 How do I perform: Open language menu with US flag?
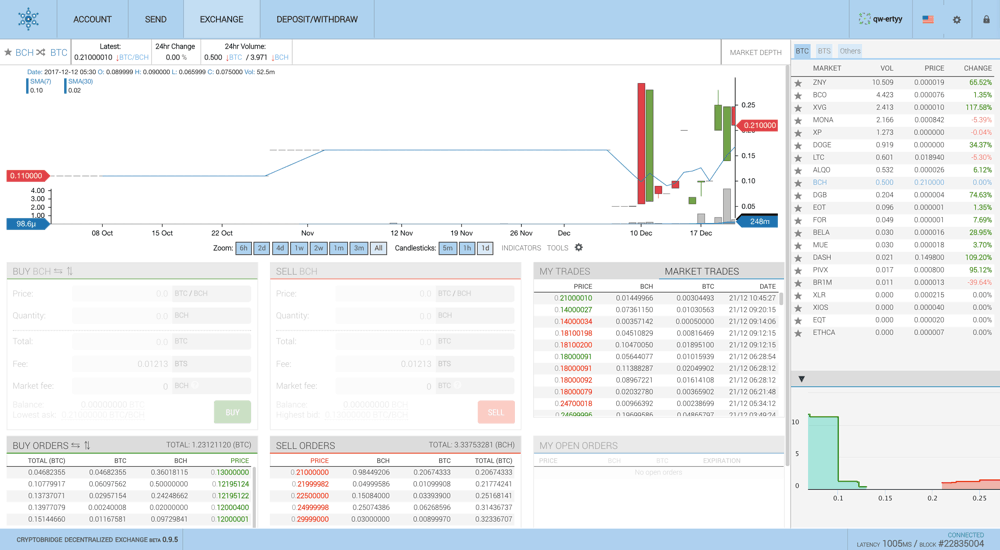coord(928,20)
